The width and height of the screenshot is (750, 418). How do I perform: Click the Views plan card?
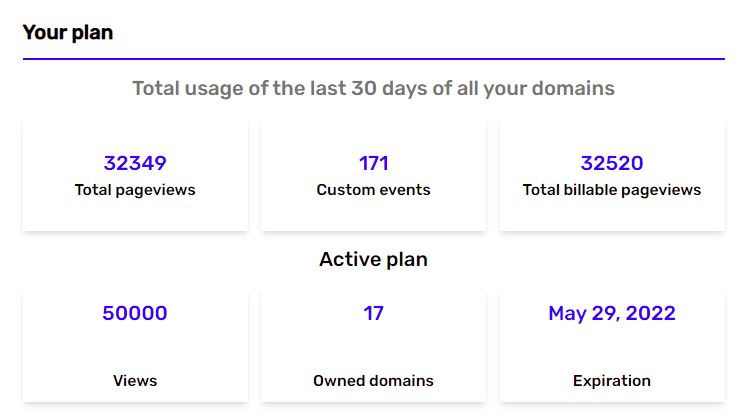tap(135, 347)
